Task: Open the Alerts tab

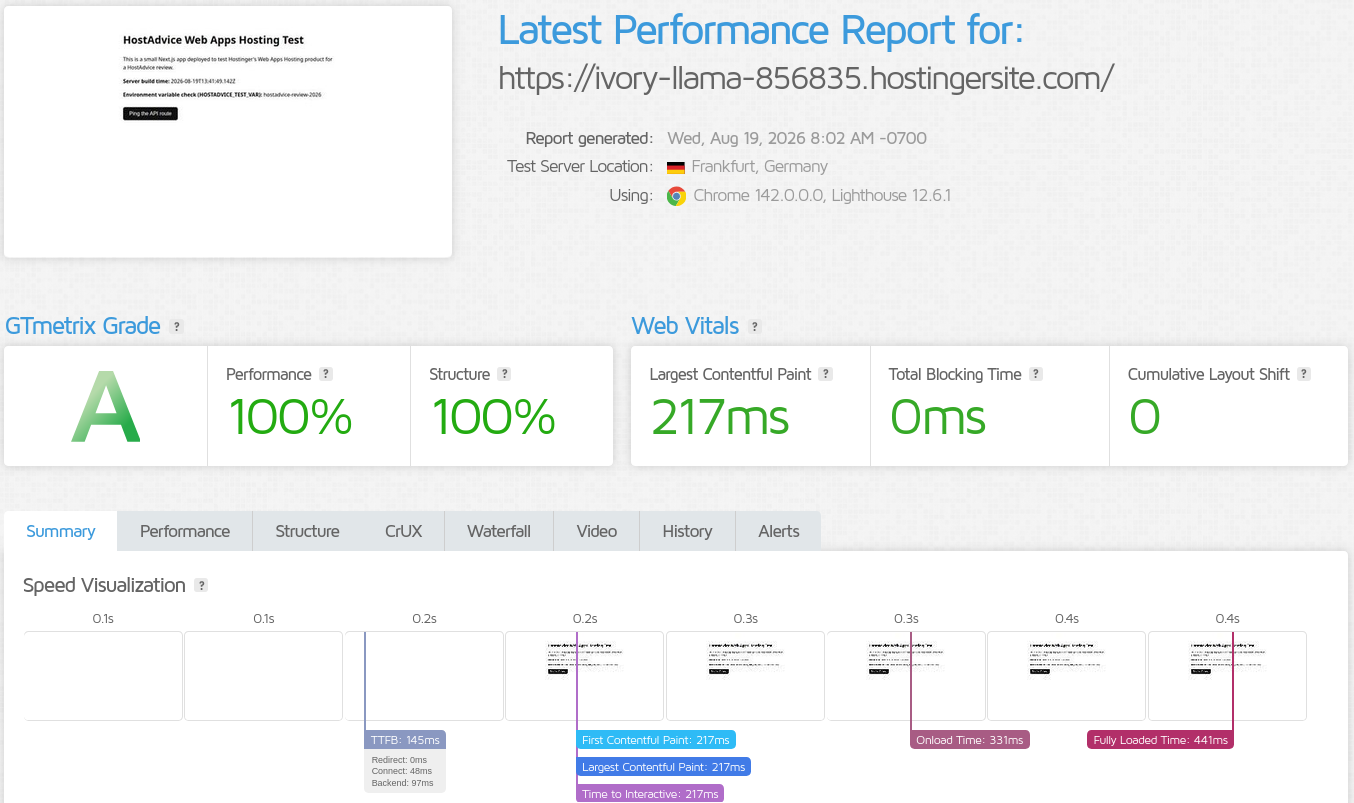Action: [779, 531]
